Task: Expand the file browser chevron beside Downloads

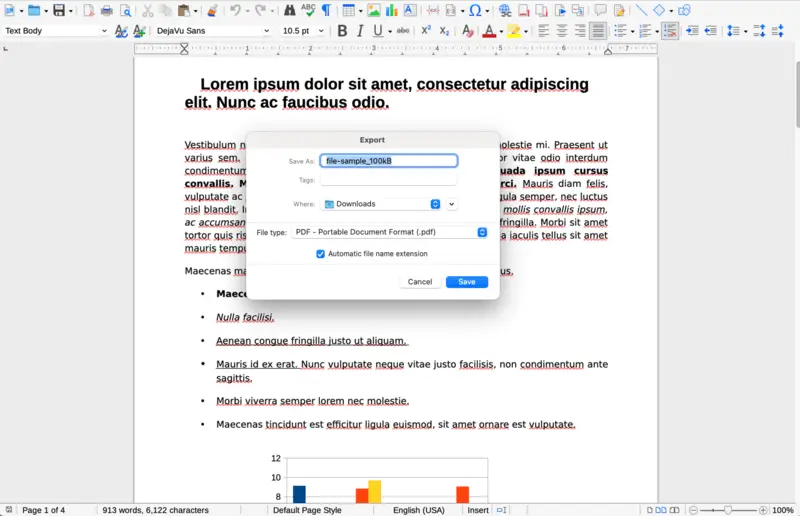Action: pyautogui.click(x=452, y=204)
